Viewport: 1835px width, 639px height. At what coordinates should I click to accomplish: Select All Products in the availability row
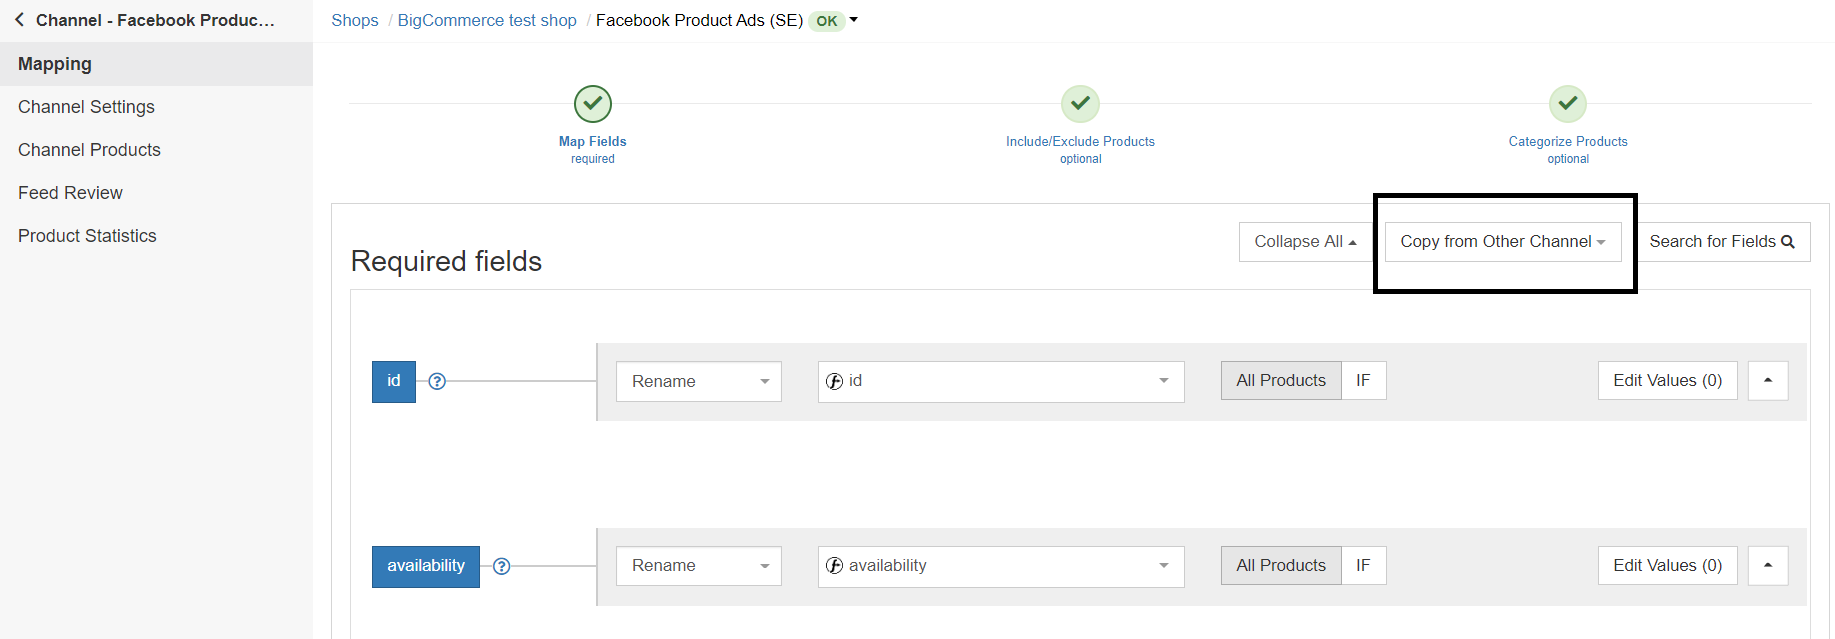click(1281, 566)
